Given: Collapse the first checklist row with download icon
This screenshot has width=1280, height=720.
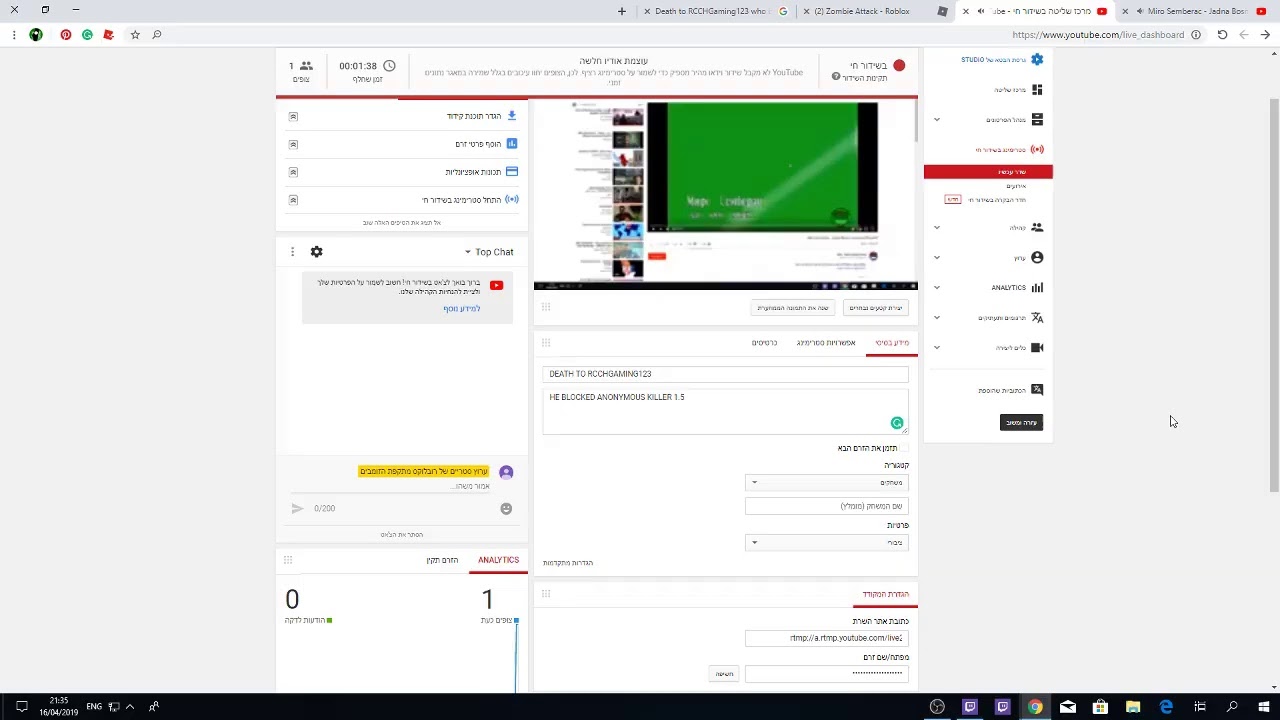Looking at the screenshot, I should click(293, 116).
